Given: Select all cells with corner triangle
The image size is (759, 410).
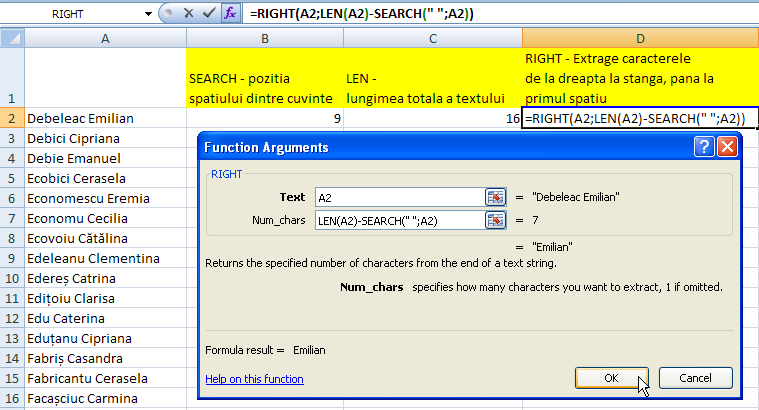Looking at the screenshot, I should [12, 38].
